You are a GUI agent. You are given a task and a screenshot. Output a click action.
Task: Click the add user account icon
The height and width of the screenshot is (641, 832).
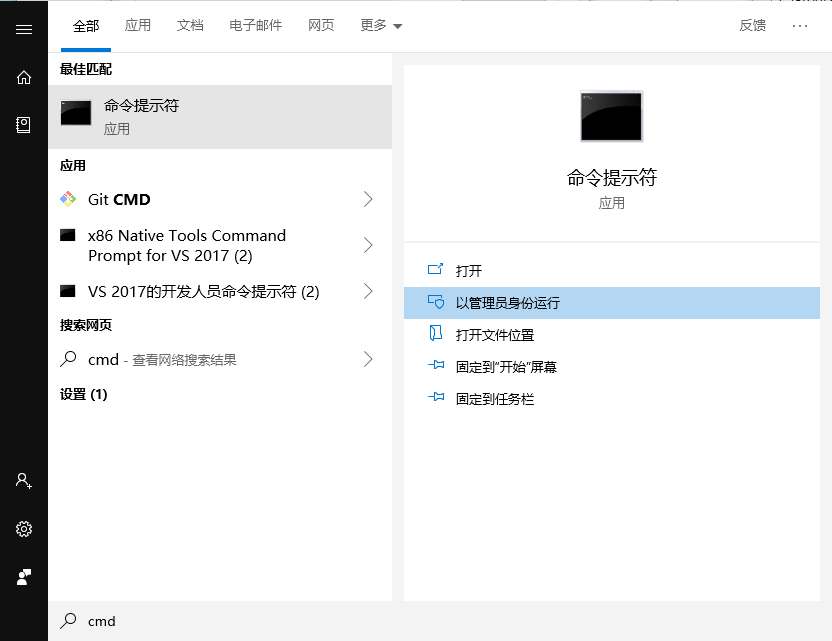[x=23, y=481]
